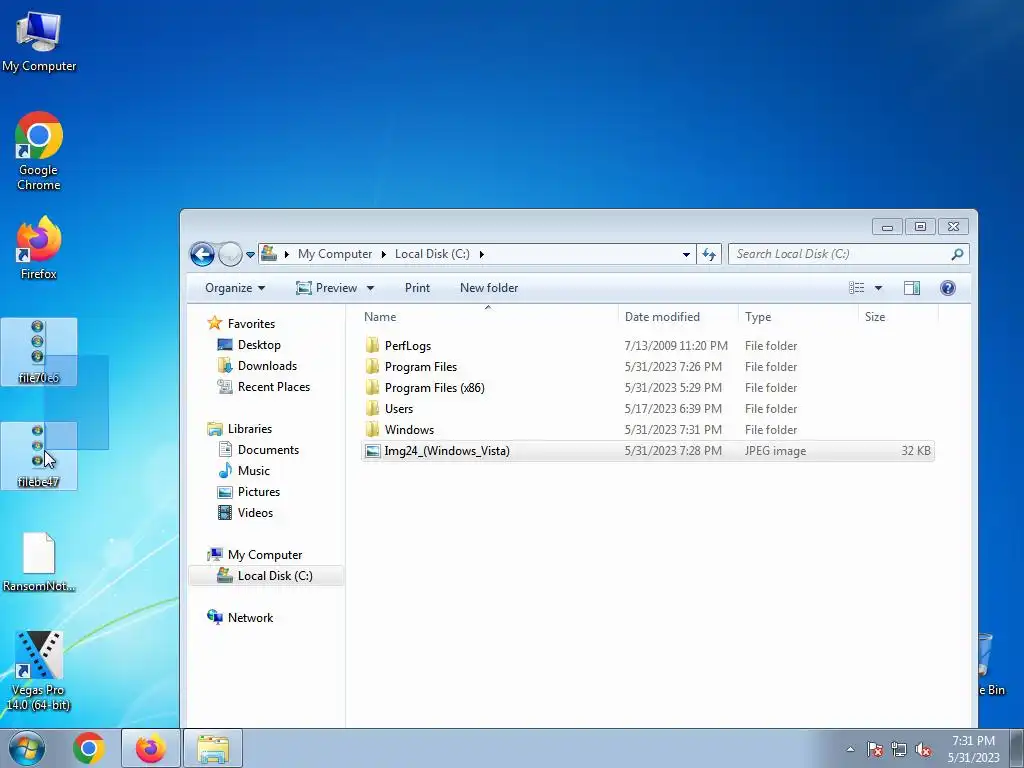
Task: Create a New folder
Action: (x=488, y=288)
